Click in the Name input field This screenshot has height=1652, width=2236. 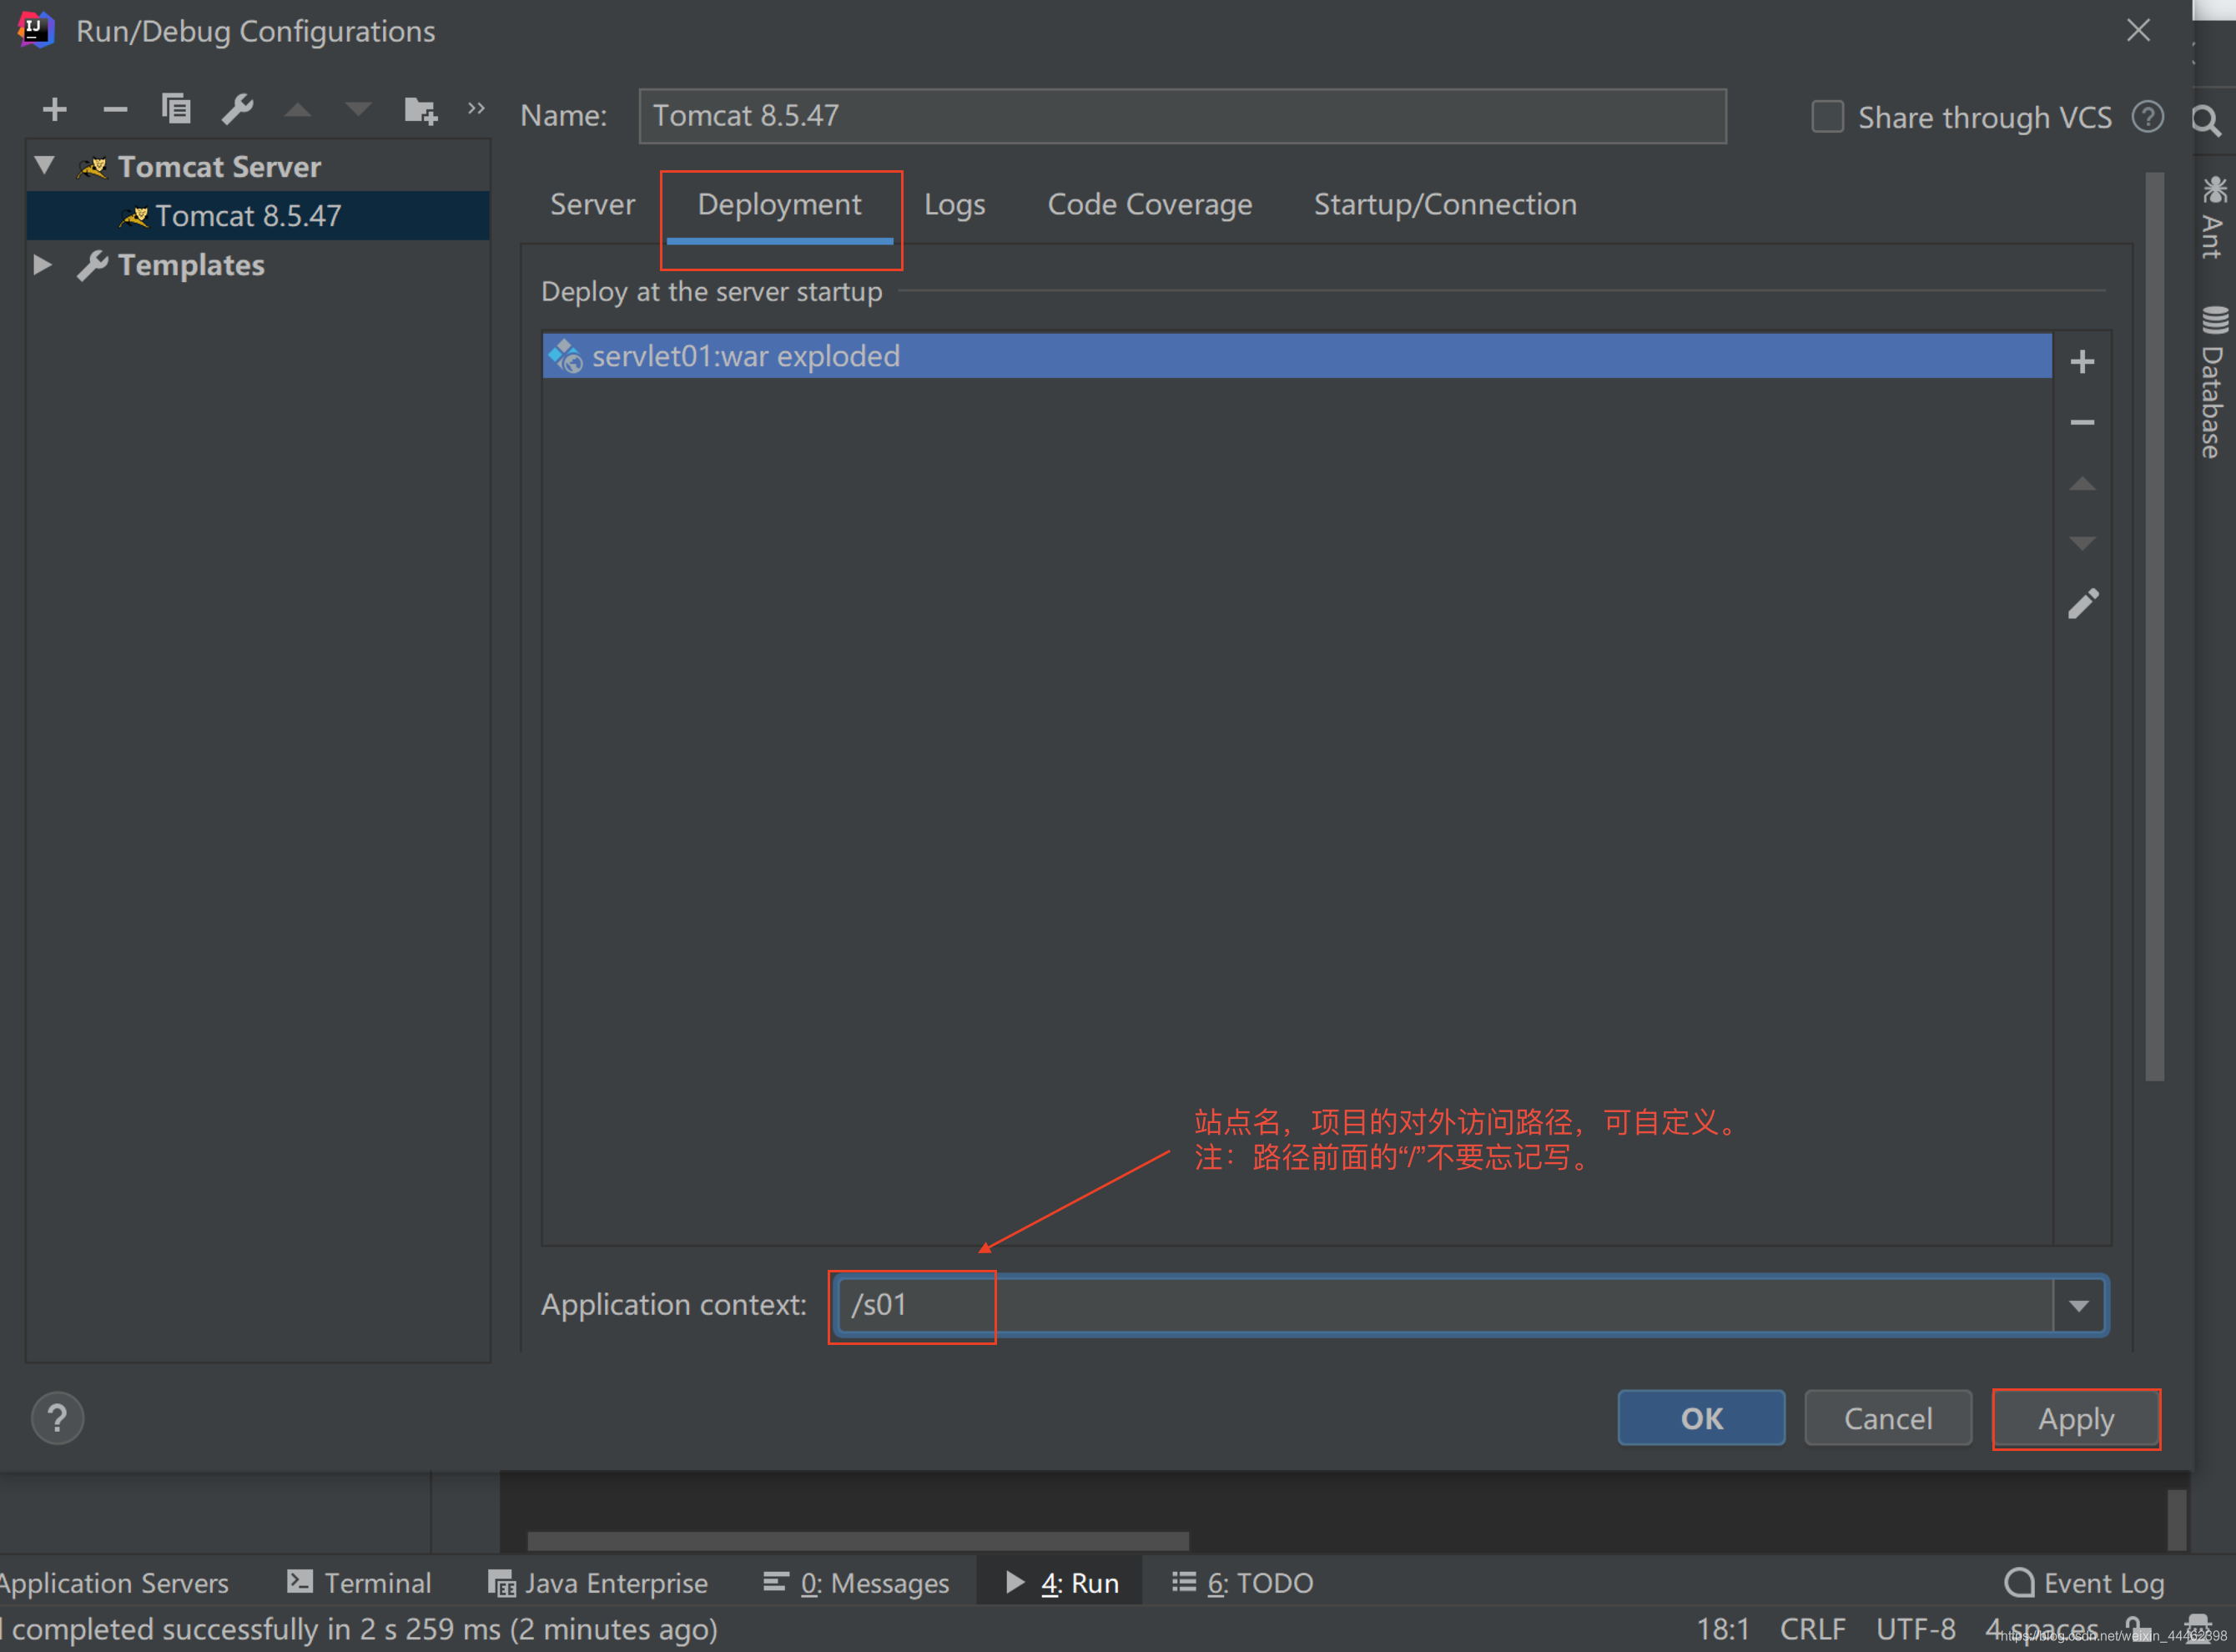1182,116
